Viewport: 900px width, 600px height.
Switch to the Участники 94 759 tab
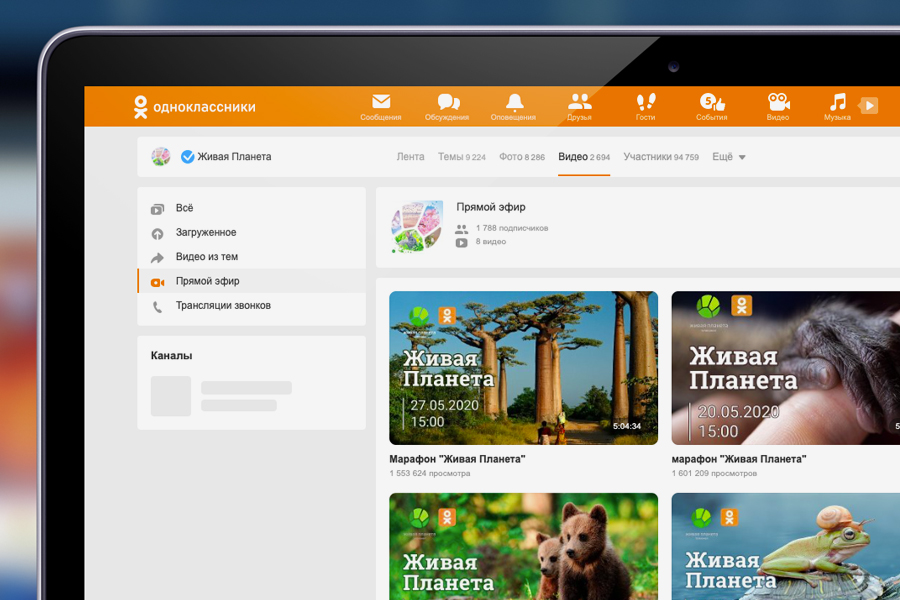[x=661, y=157]
